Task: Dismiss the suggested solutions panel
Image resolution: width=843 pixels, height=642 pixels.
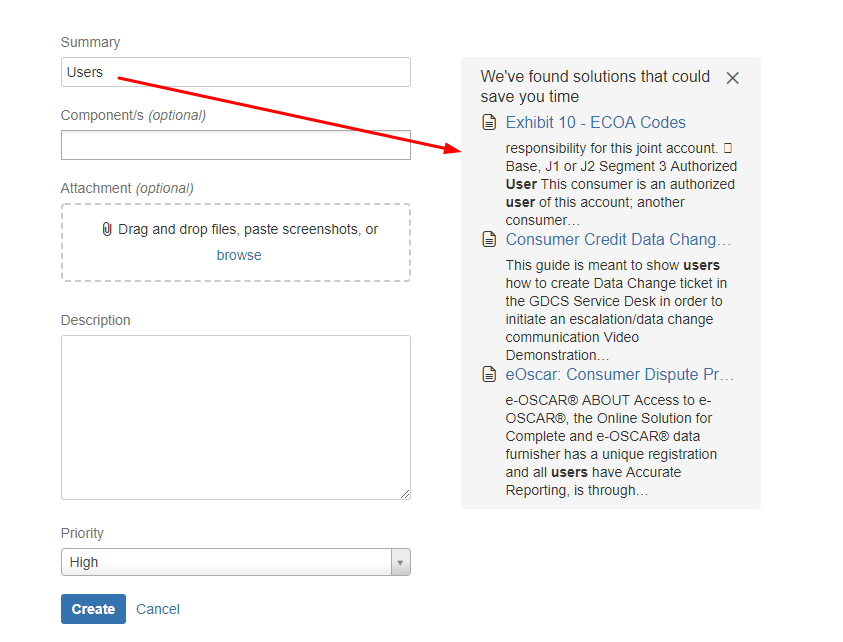Action: point(732,78)
